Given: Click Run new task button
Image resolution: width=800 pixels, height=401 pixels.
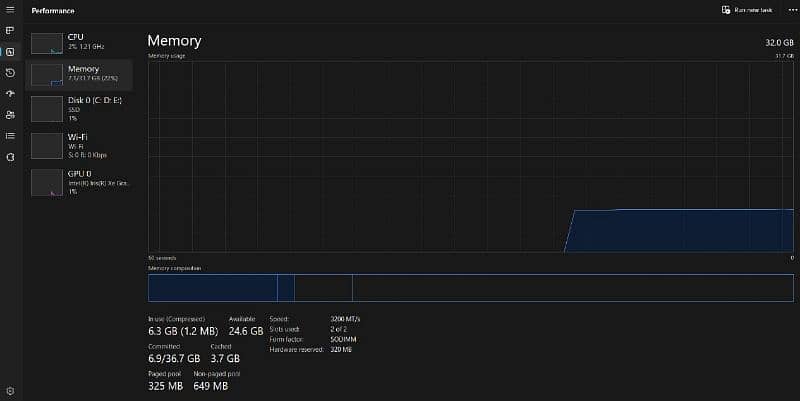Looking at the screenshot, I should 746,10.
